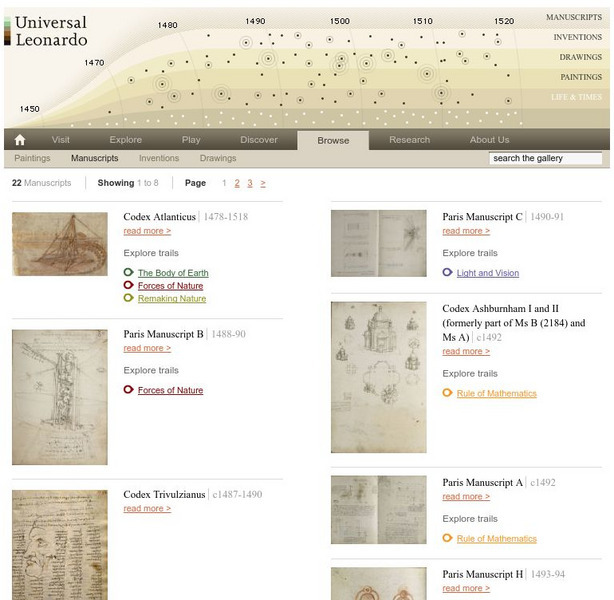
Task: Click the orange trail icon under Codex Ashburnham
Action: pos(448,393)
